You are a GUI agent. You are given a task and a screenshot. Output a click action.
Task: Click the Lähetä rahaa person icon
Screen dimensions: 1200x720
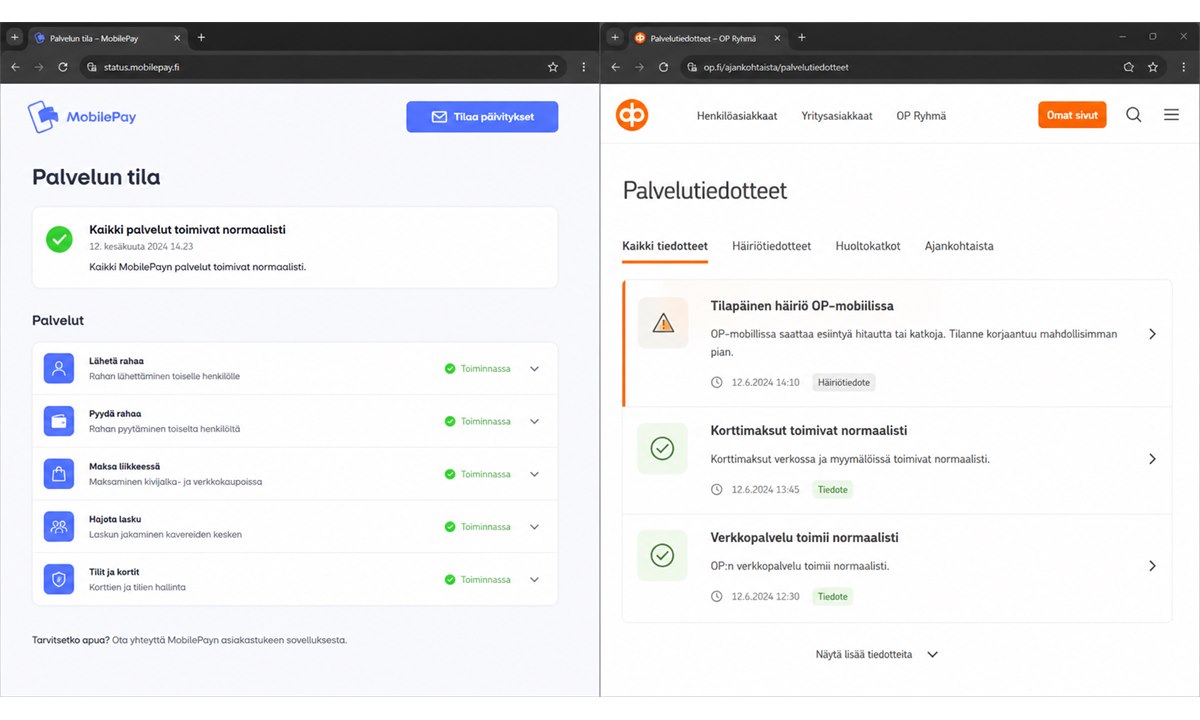coord(59,368)
